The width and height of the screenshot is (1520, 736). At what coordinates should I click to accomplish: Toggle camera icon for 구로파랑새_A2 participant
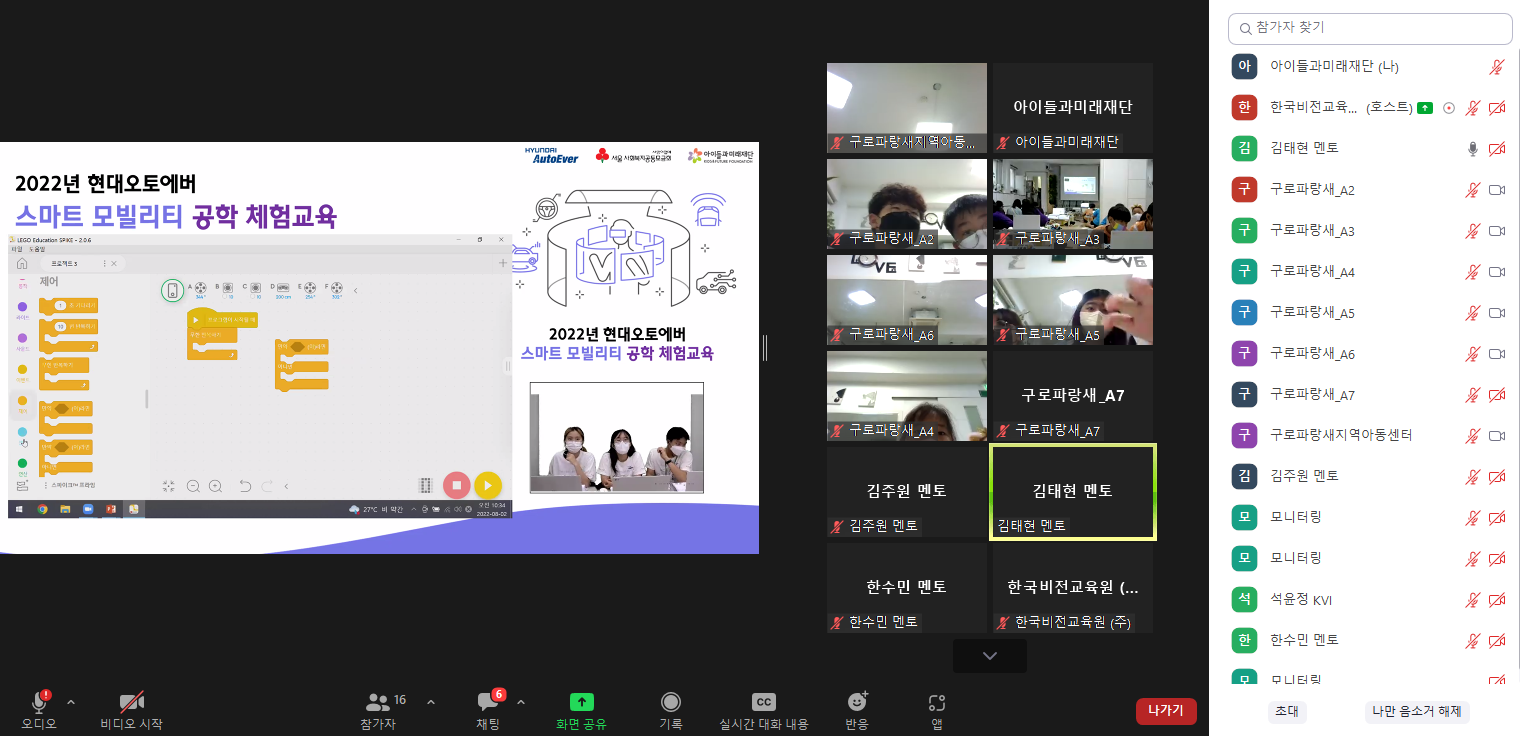[1497, 190]
